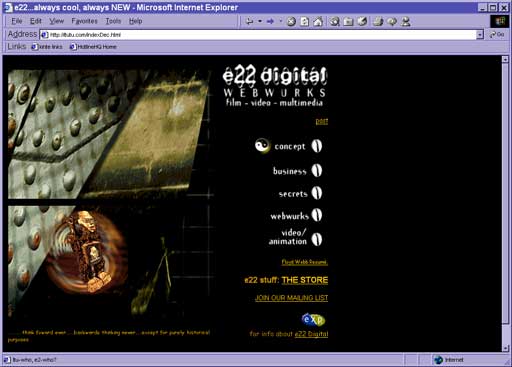Click the video/animation menu text
The image size is (512, 367).
coord(288,237)
